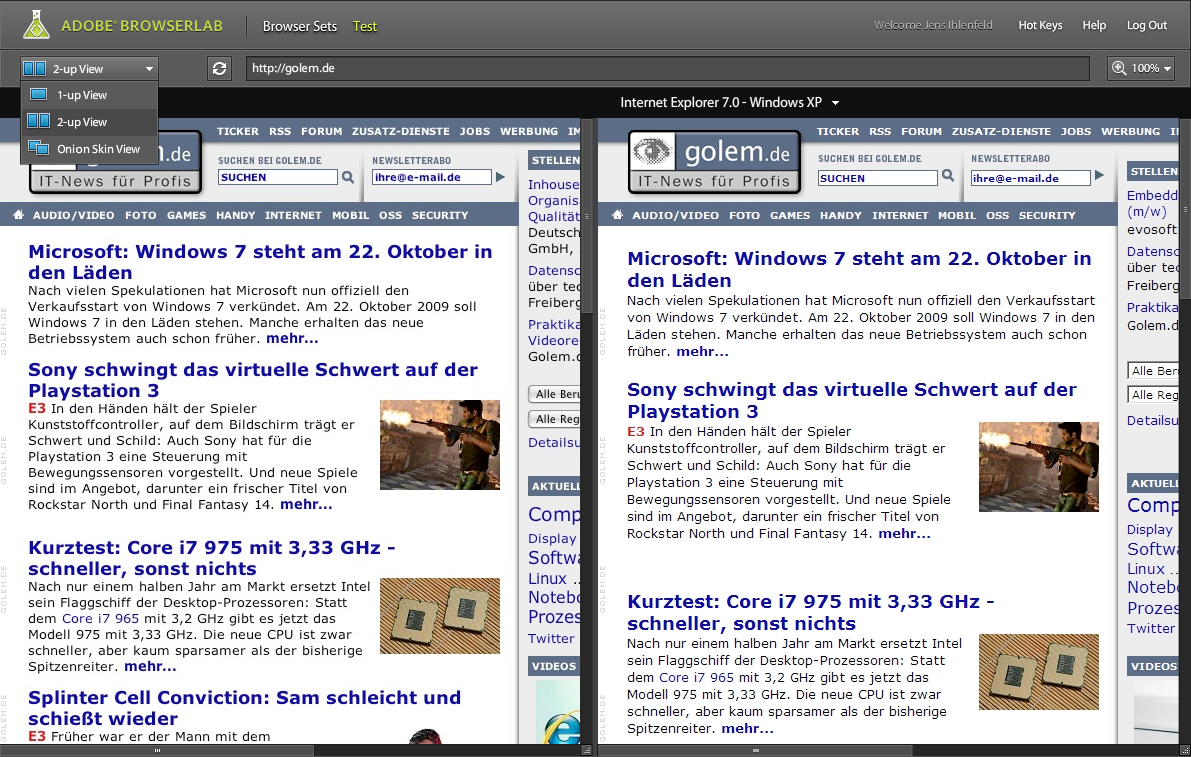Open 'Alle Beru' dropdown in left pane

(x=554, y=394)
